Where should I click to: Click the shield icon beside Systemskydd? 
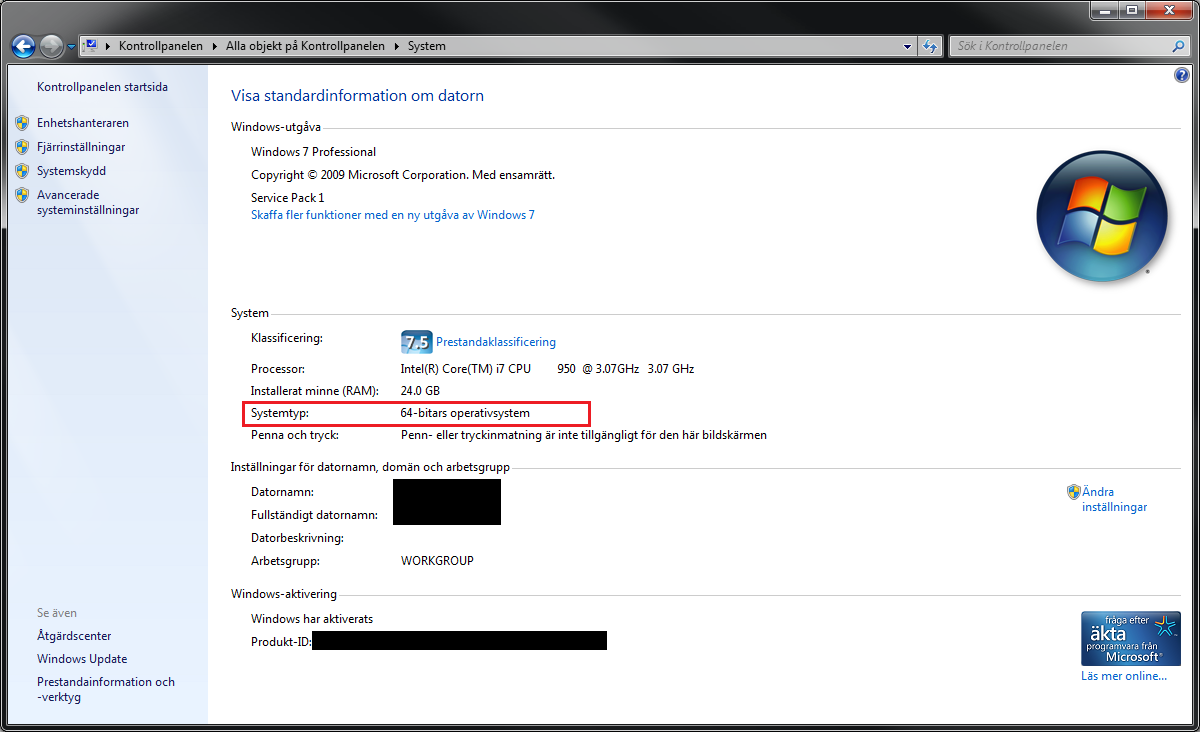point(22,171)
